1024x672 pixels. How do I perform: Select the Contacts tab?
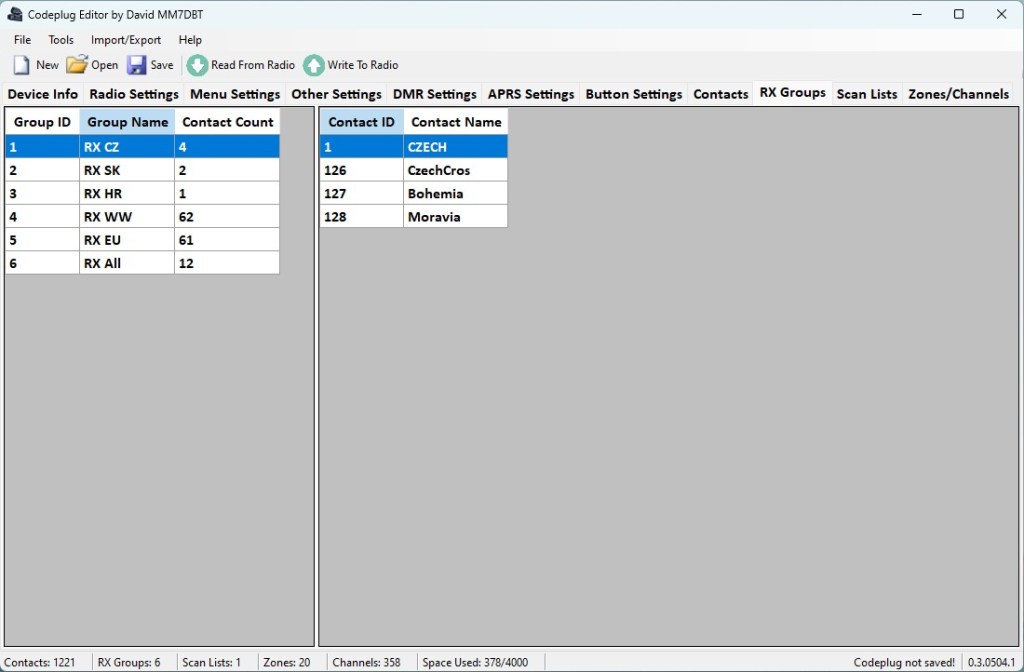pyautogui.click(x=720, y=94)
